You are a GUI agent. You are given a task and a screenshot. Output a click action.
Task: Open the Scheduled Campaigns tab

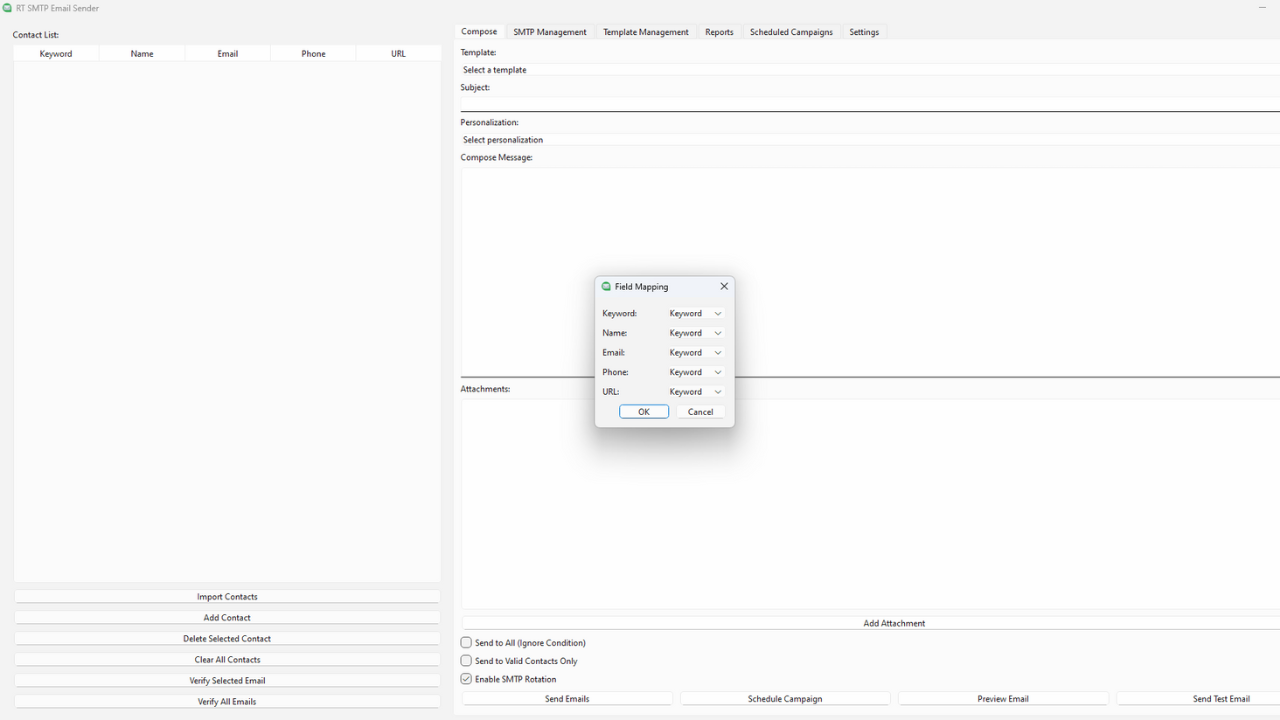click(791, 31)
